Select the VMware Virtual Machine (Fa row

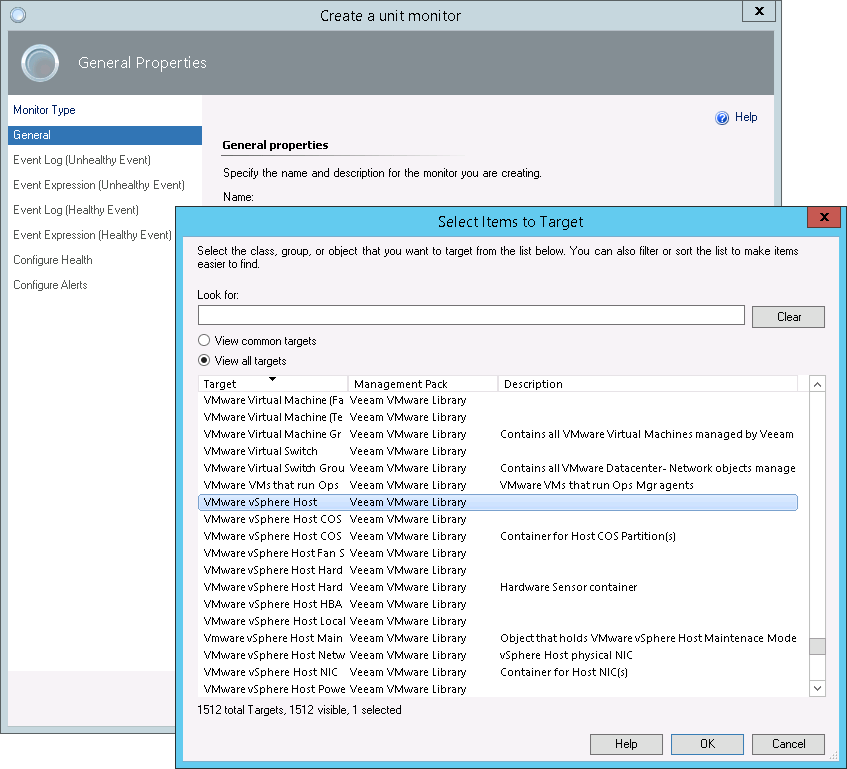(x=498, y=400)
